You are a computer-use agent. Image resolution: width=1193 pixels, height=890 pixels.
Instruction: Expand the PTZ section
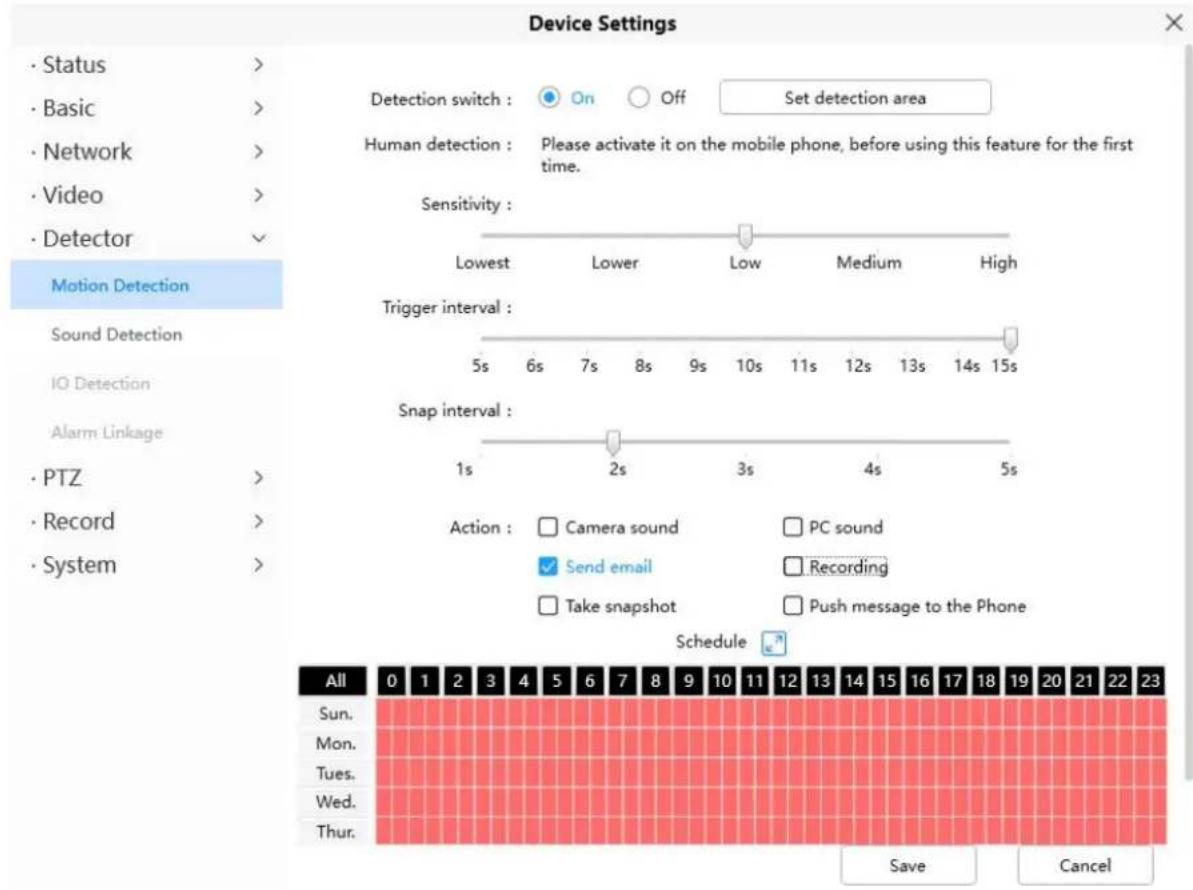pyautogui.click(x=147, y=478)
